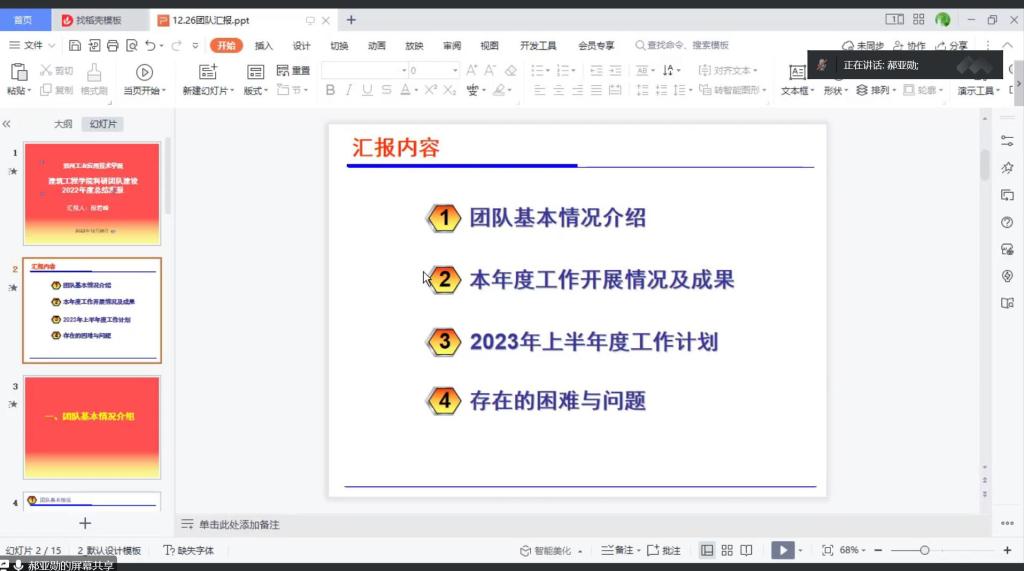Adjust the zoom slider handle

[x=924, y=550]
